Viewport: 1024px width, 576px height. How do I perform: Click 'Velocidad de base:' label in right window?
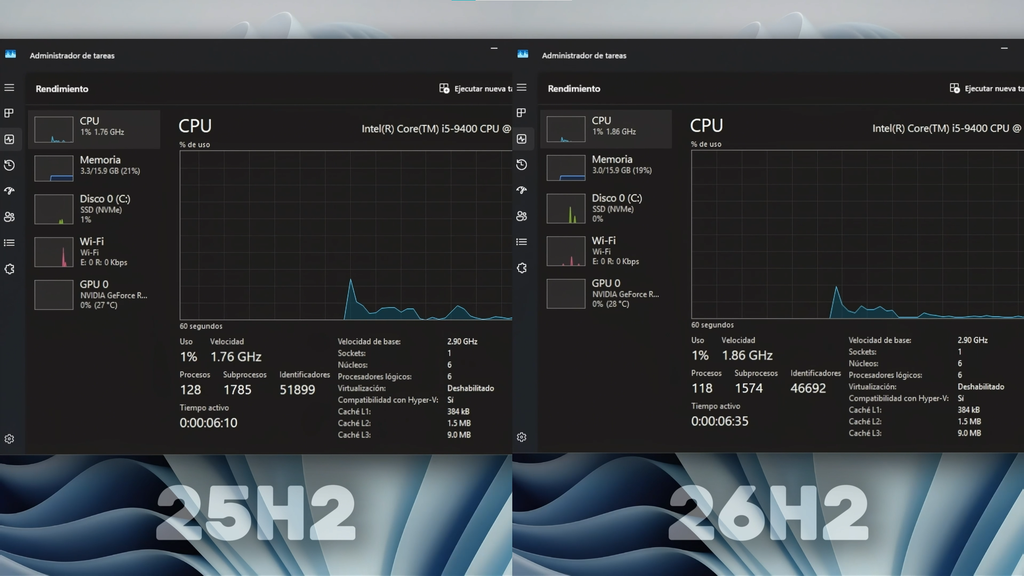tap(880, 340)
